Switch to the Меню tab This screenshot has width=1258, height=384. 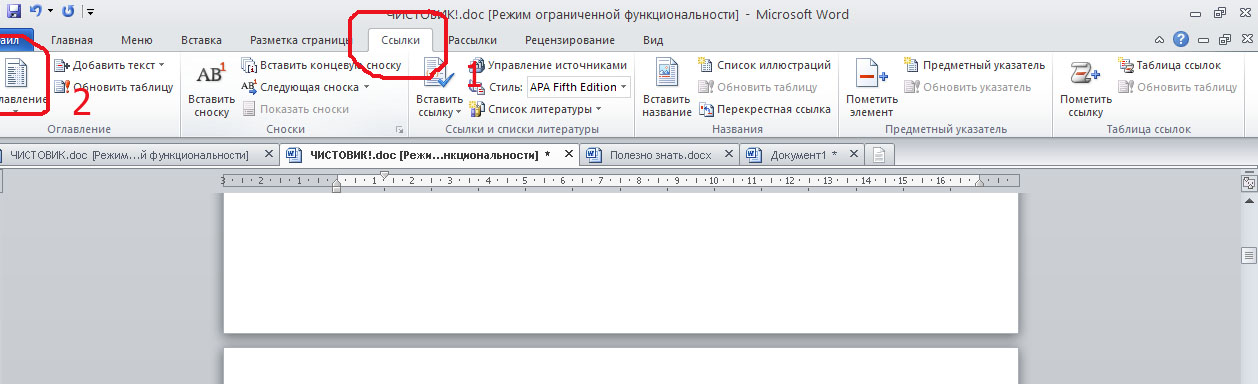point(136,41)
